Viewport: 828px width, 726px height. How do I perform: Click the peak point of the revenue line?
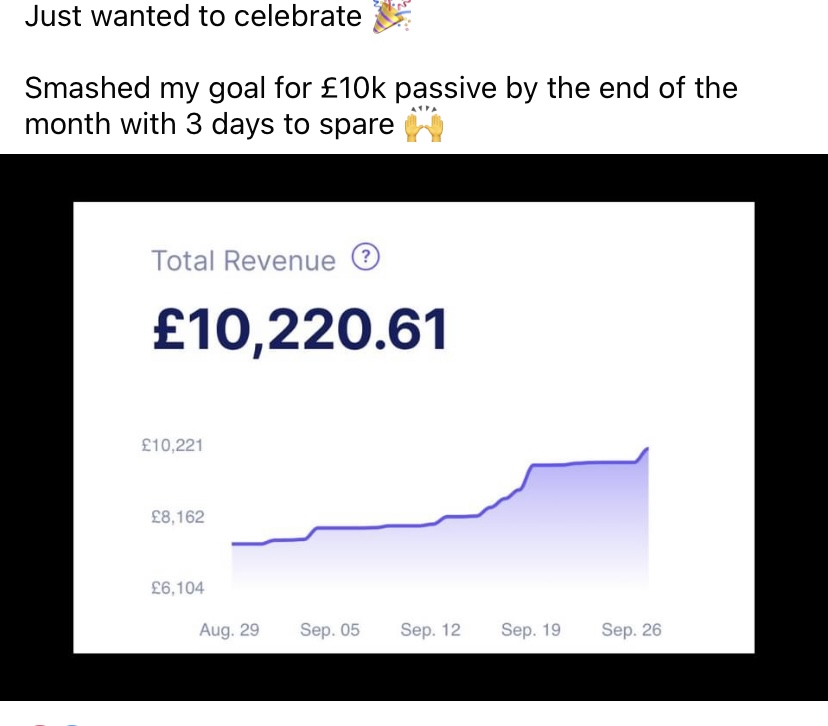[x=647, y=449]
